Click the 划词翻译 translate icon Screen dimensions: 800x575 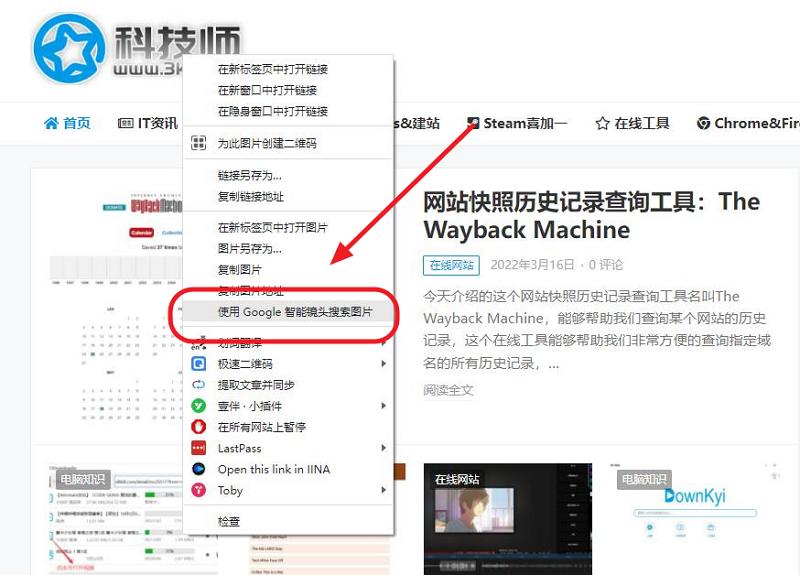(198, 342)
